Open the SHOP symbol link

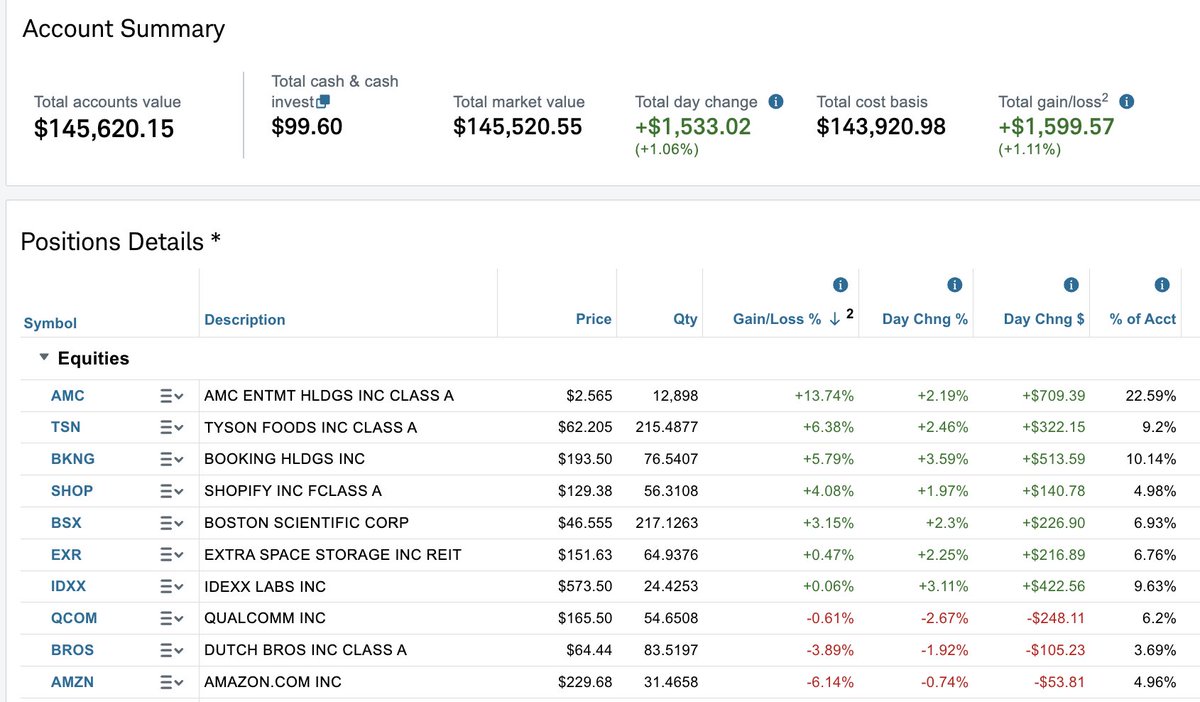coord(72,491)
